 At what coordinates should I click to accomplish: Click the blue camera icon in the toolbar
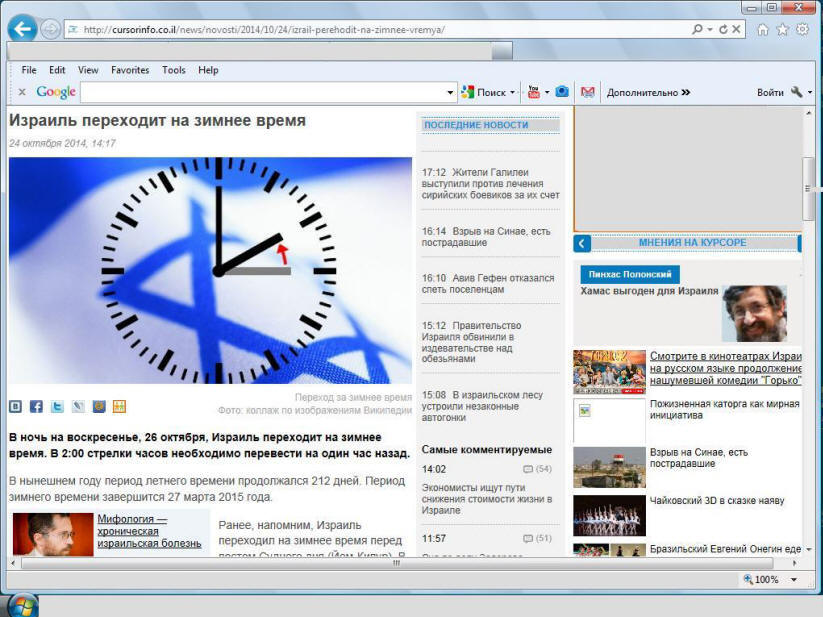click(x=562, y=92)
